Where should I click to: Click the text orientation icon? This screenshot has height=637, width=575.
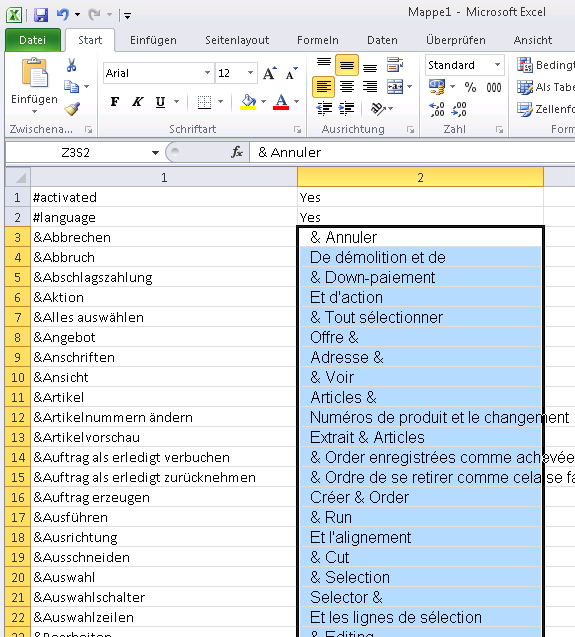click(378, 108)
